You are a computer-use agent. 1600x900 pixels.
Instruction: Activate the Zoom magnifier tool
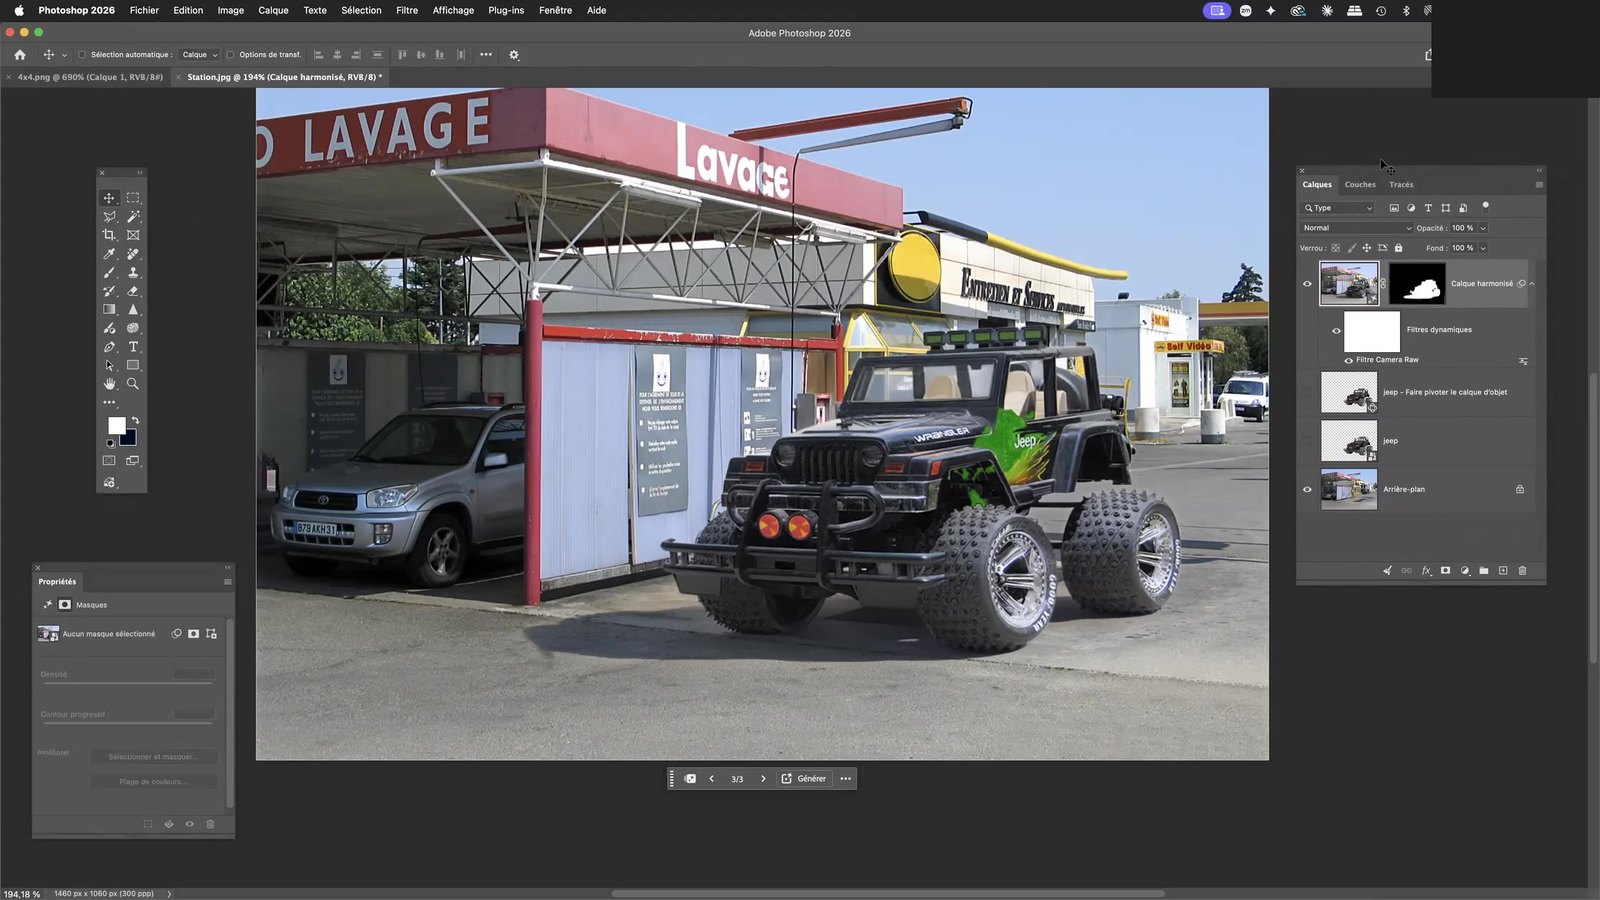(133, 384)
